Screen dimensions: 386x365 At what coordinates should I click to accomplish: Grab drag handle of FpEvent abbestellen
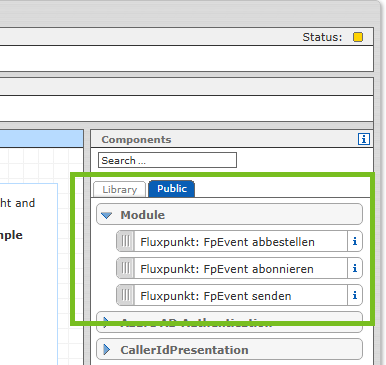pyautogui.click(x=126, y=241)
